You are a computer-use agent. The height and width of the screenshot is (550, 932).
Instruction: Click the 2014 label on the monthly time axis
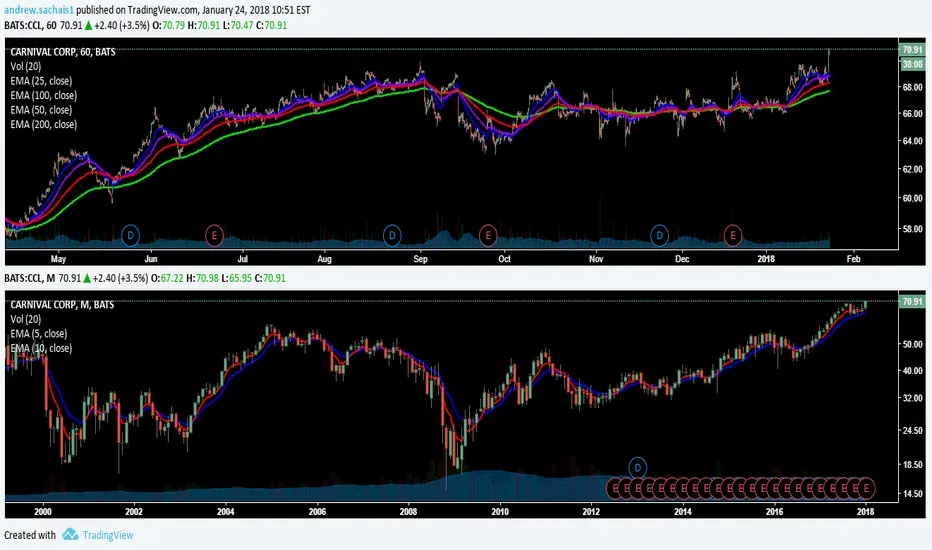(x=683, y=511)
